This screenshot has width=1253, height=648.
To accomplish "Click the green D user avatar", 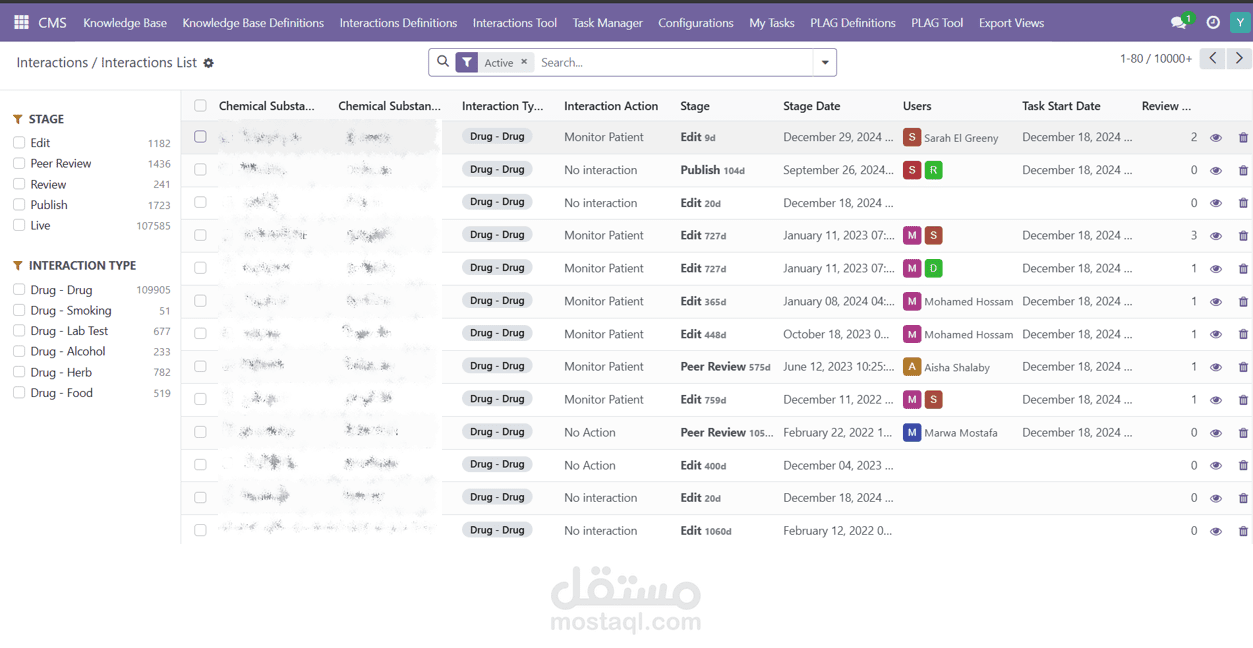I will point(933,268).
